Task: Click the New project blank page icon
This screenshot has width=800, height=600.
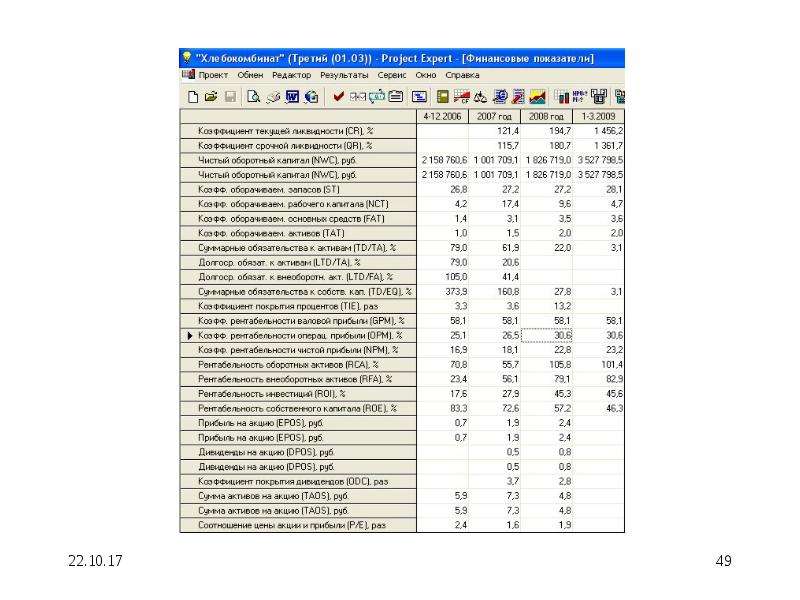Action: click(x=193, y=96)
